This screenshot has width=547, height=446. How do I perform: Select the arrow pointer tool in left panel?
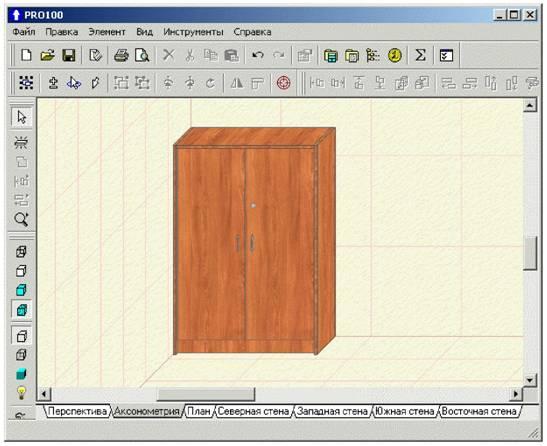[x=22, y=117]
